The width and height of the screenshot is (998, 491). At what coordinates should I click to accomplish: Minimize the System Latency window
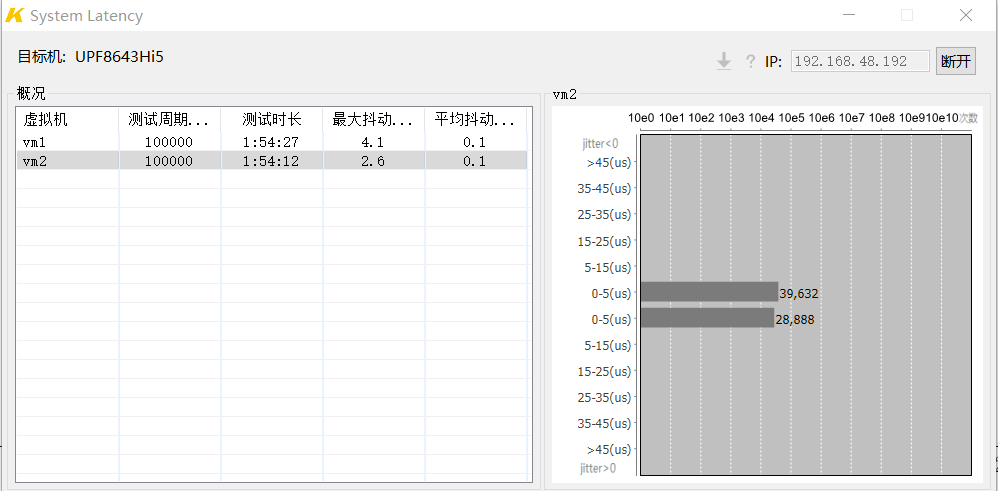(848, 15)
